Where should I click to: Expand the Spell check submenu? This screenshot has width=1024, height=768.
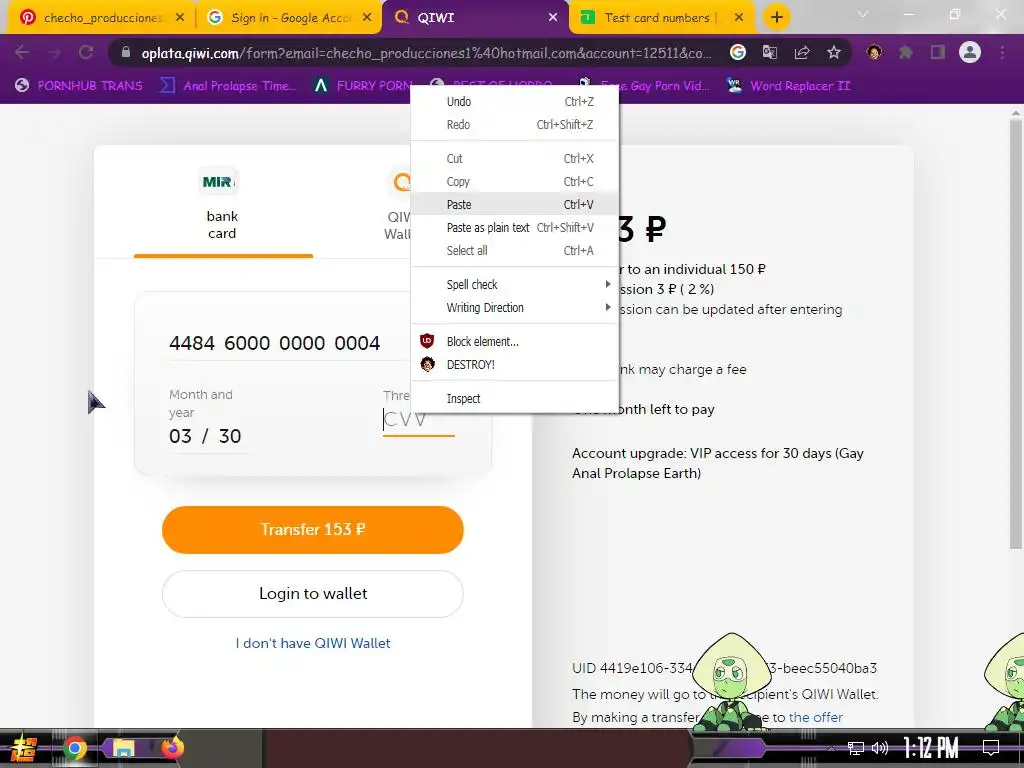click(x=515, y=284)
